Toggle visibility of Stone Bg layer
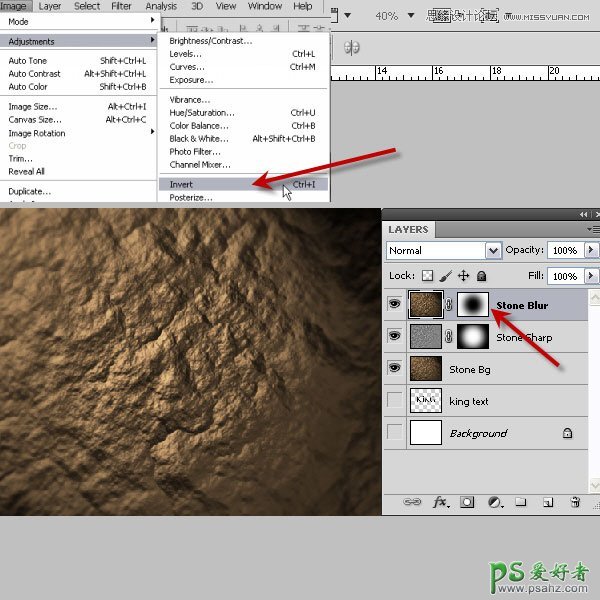This screenshot has height=600, width=600. tap(395, 369)
